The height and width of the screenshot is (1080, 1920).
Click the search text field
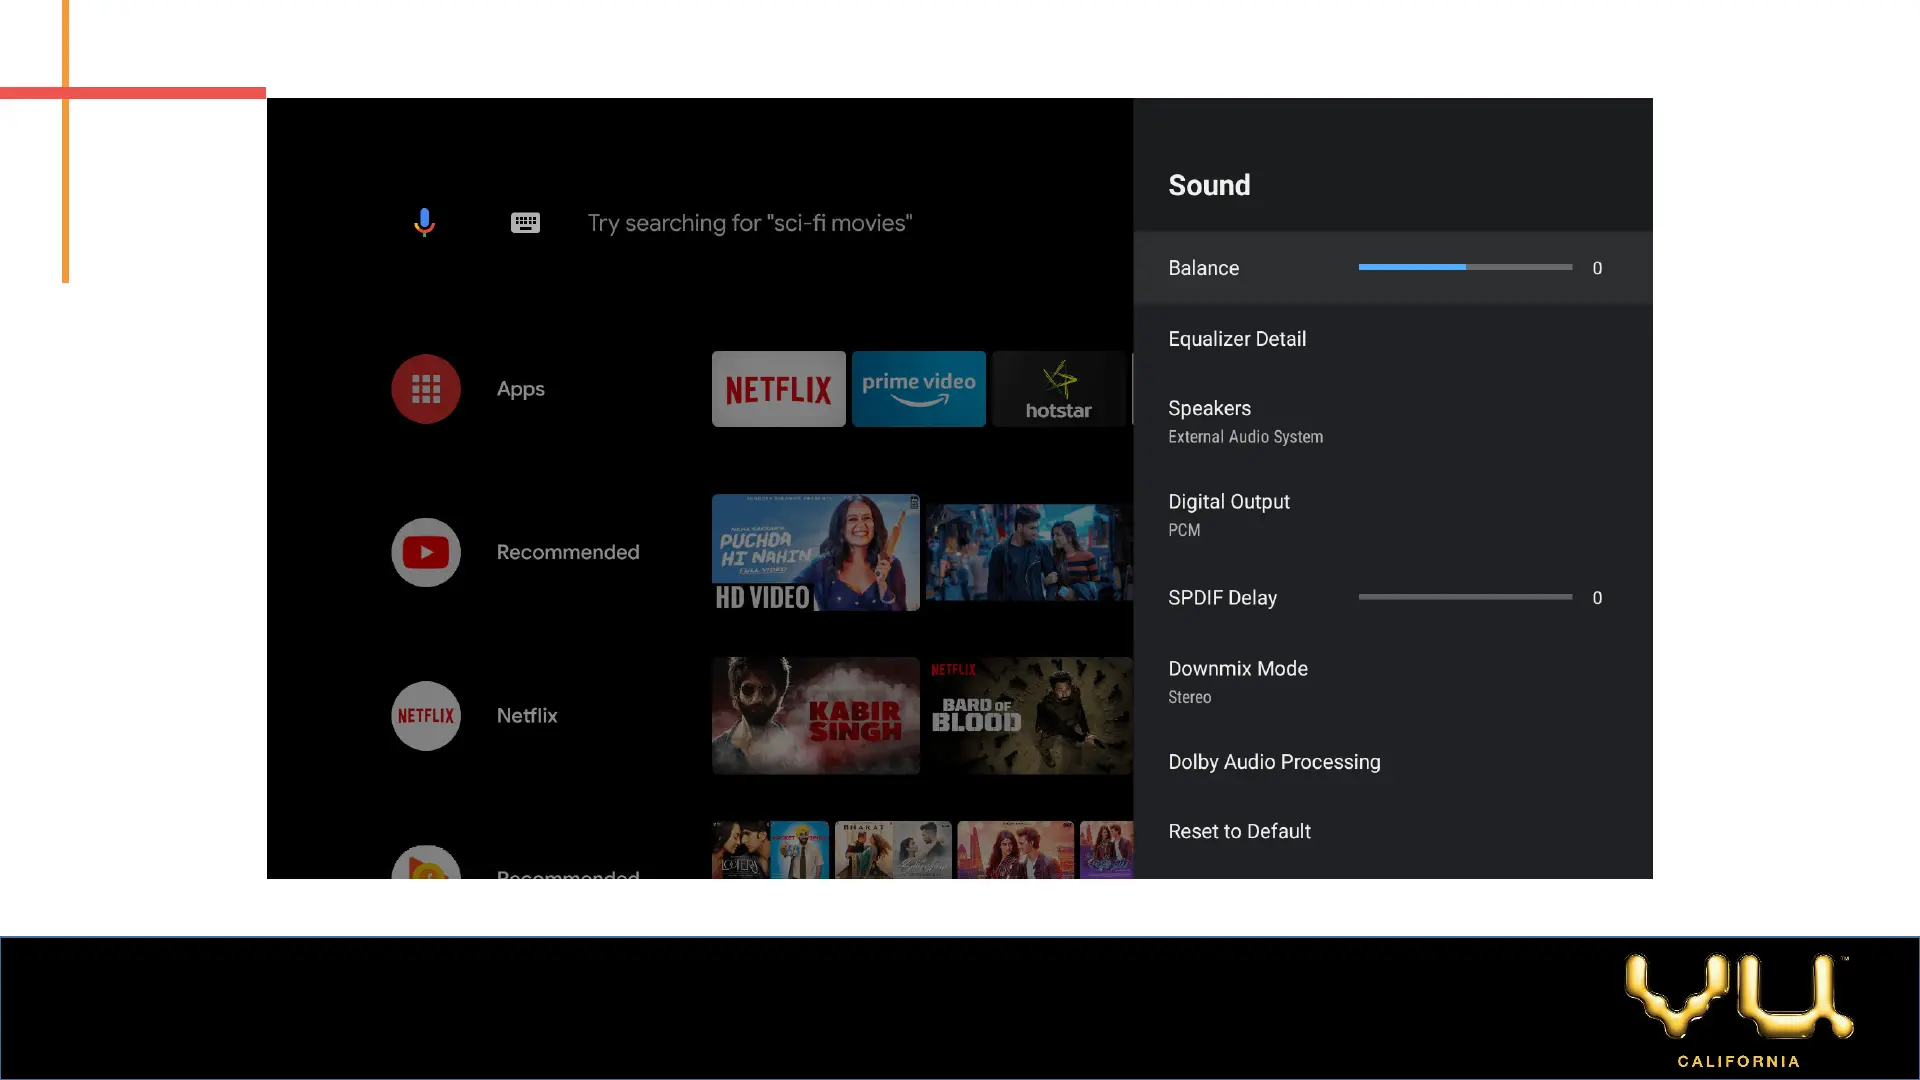[749, 223]
